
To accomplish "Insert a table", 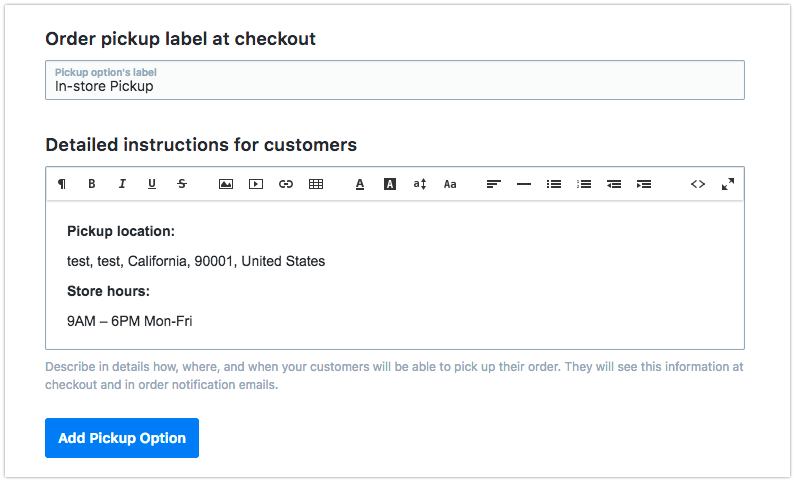I will pyautogui.click(x=316, y=184).
